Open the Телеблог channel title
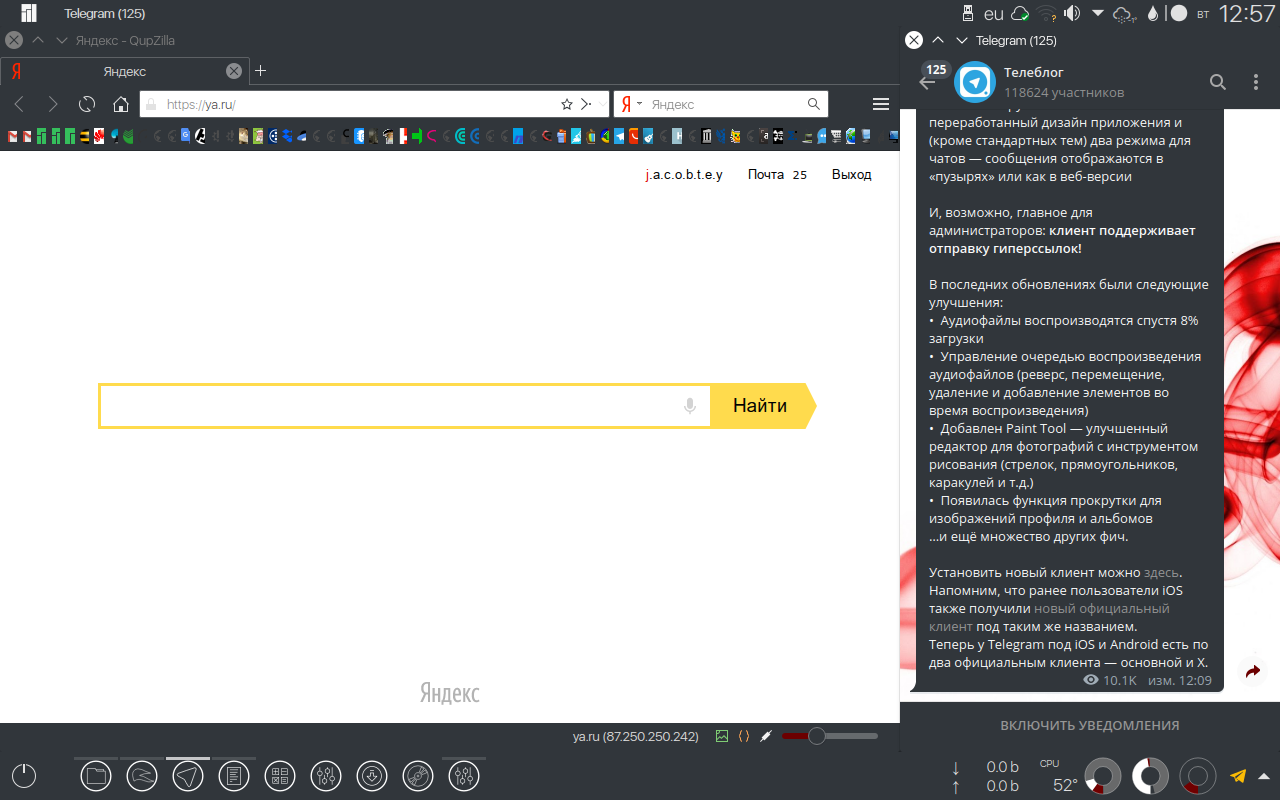Image resolution: width=1280 pixels, height=800 pixels. [1034, 72]
